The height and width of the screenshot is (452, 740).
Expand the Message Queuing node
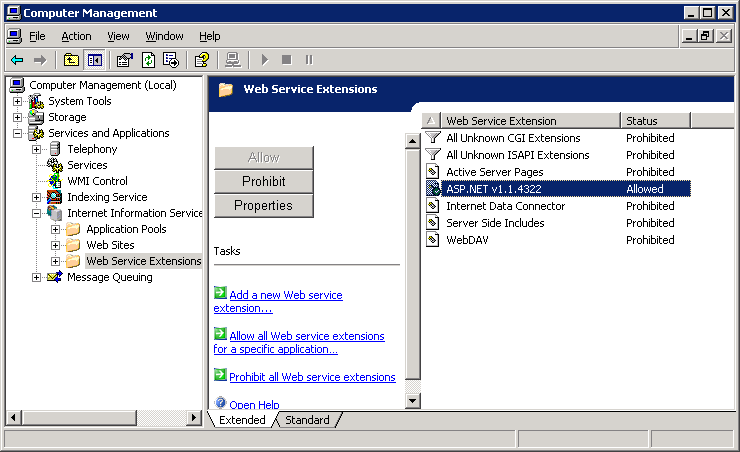point(37,277)
